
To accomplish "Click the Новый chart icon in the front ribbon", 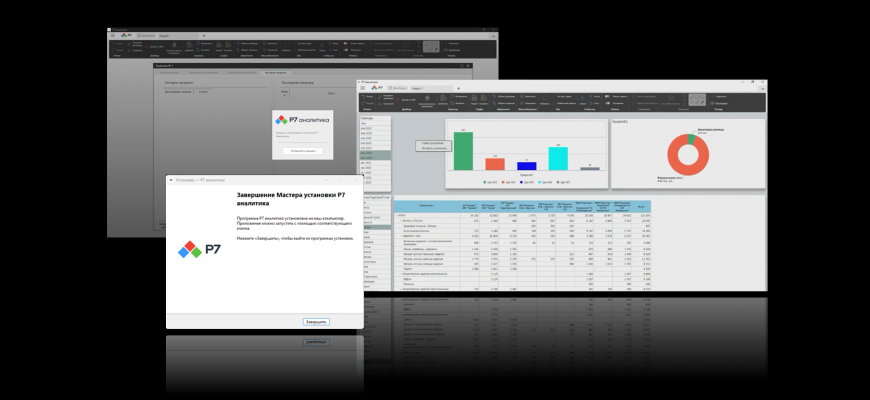I will click(474, 98).
